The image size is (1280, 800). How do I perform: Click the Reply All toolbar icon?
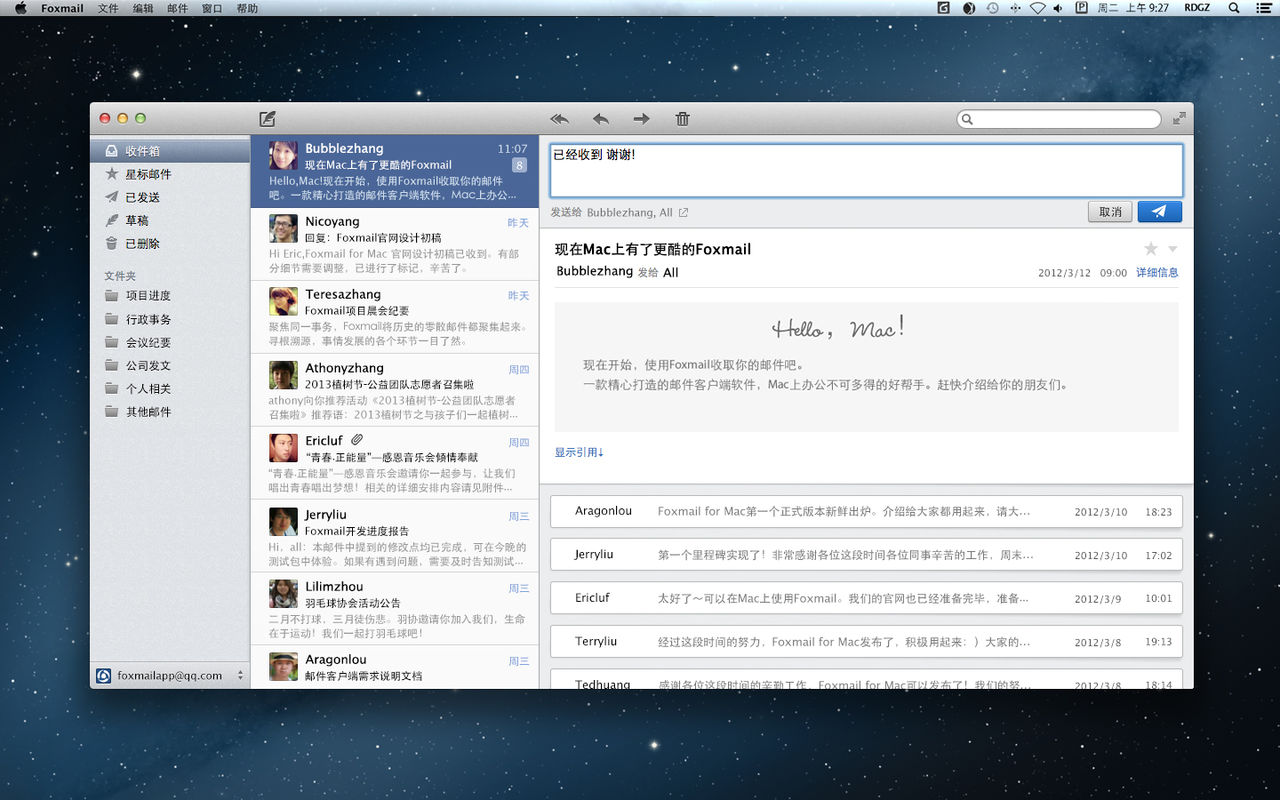point(559,119)
